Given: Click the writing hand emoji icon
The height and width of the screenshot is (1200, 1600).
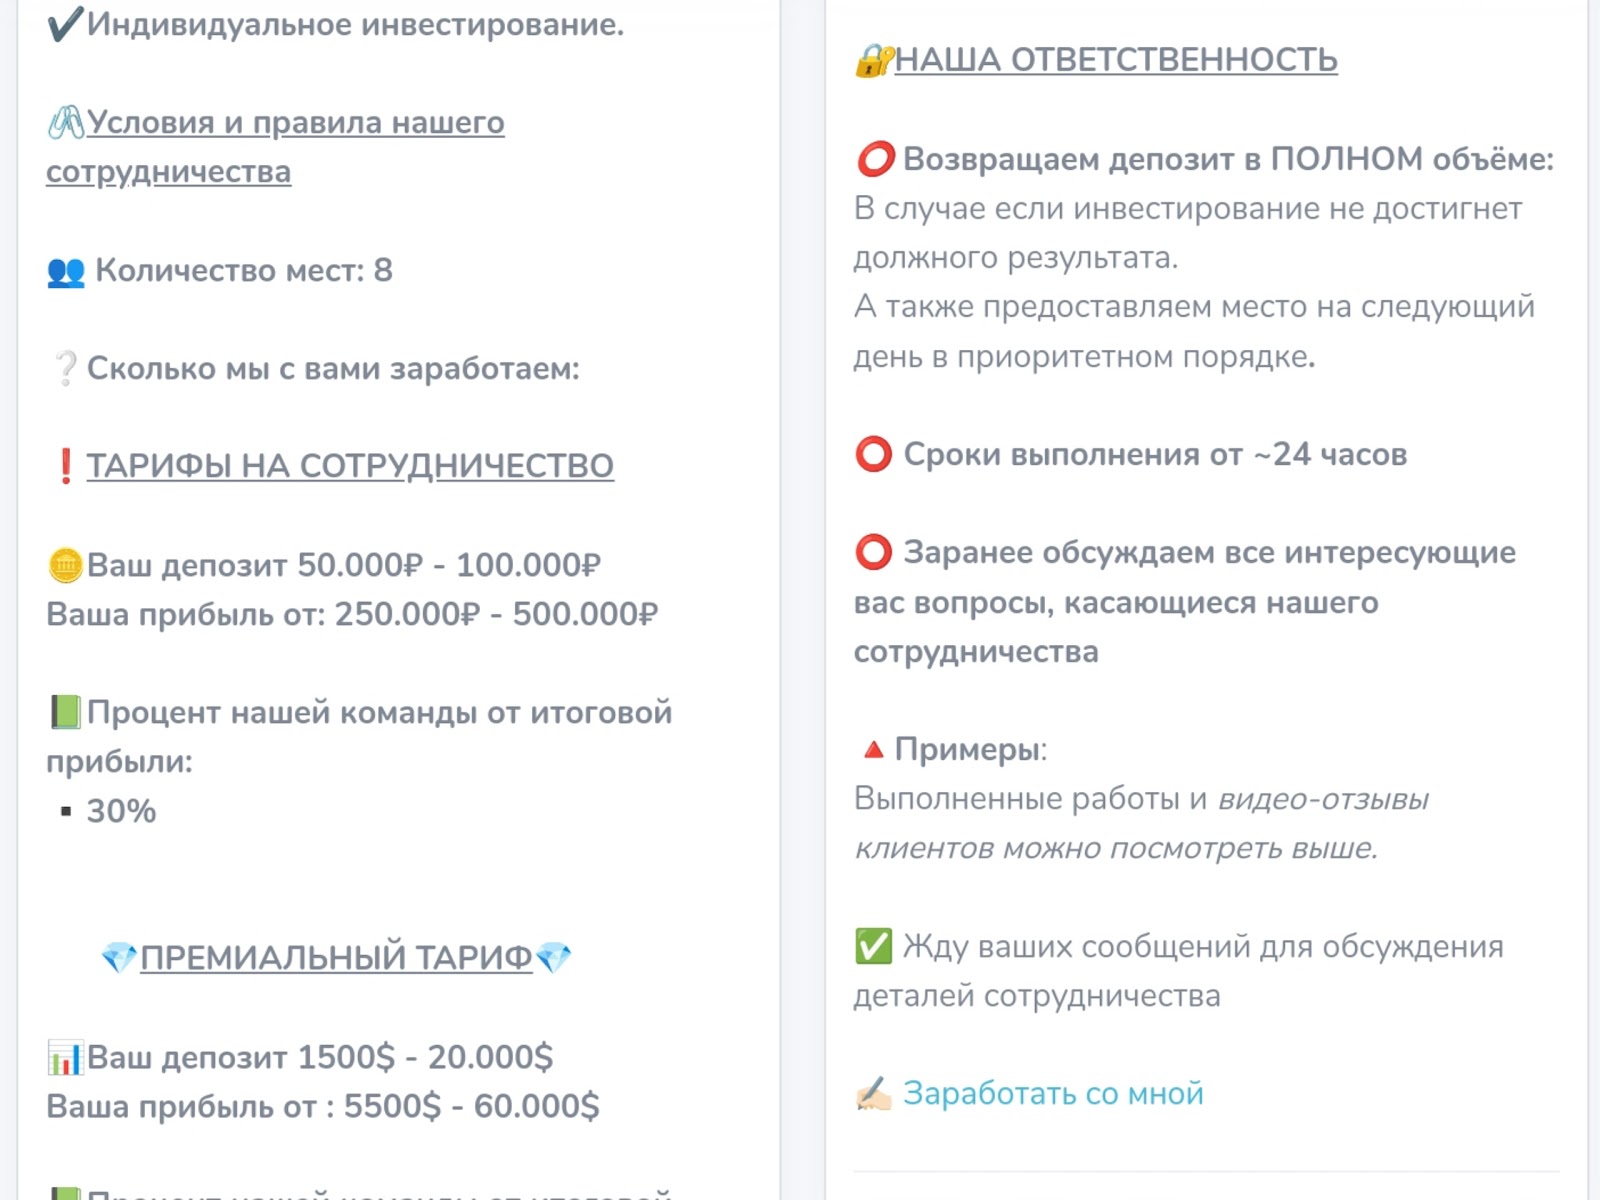Looking at the screenshot, I should coord(873,1094).
